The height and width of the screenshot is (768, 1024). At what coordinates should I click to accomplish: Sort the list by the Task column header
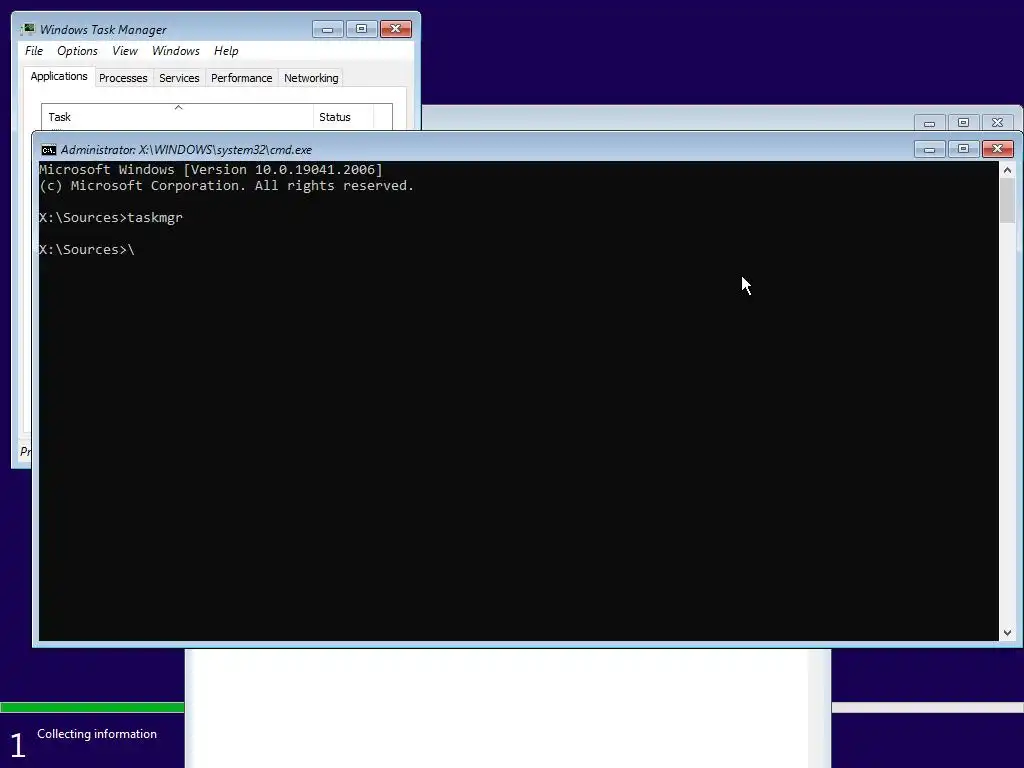(178, 117)
